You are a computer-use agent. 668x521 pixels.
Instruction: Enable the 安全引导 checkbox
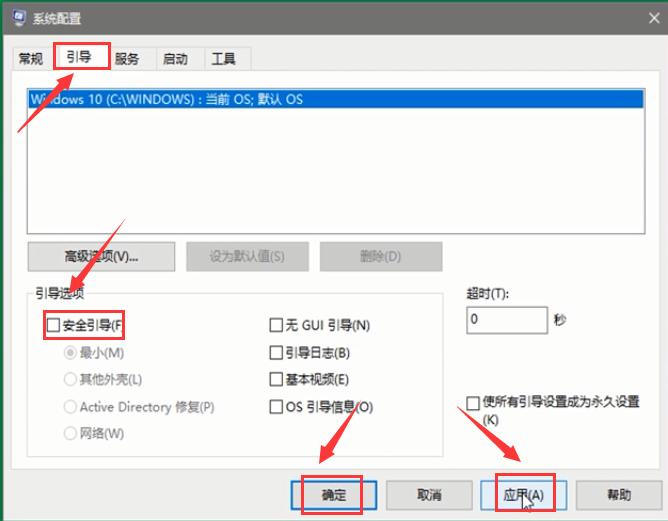(54, 325)
